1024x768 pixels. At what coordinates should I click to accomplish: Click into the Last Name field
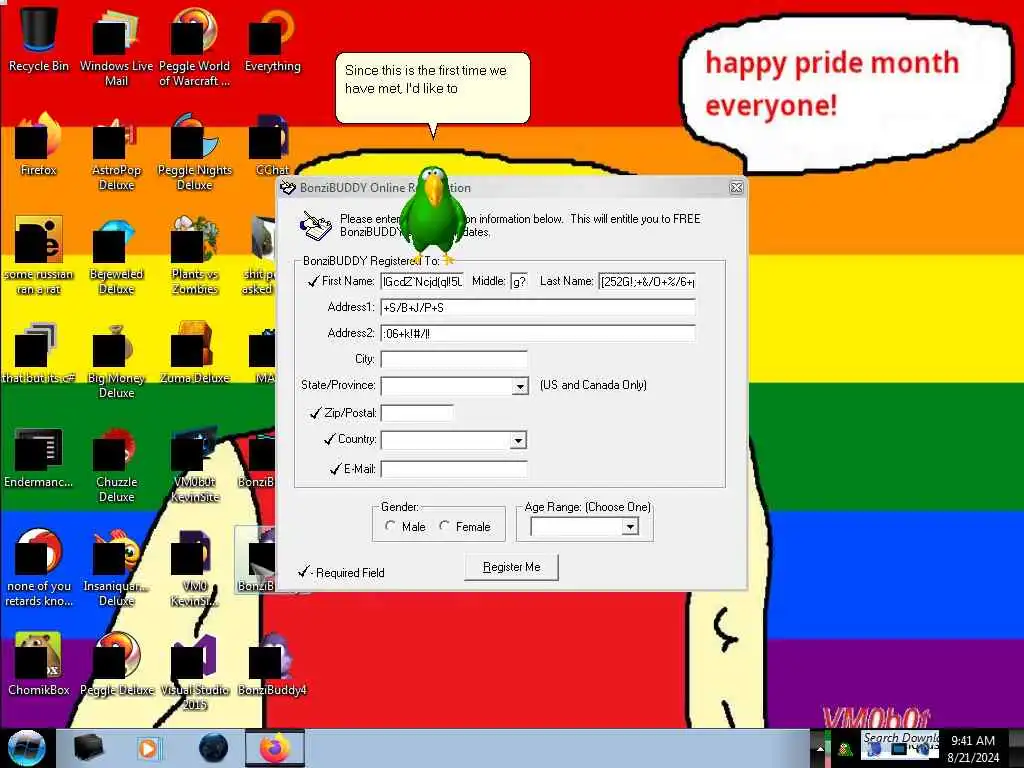pos(647,281)
